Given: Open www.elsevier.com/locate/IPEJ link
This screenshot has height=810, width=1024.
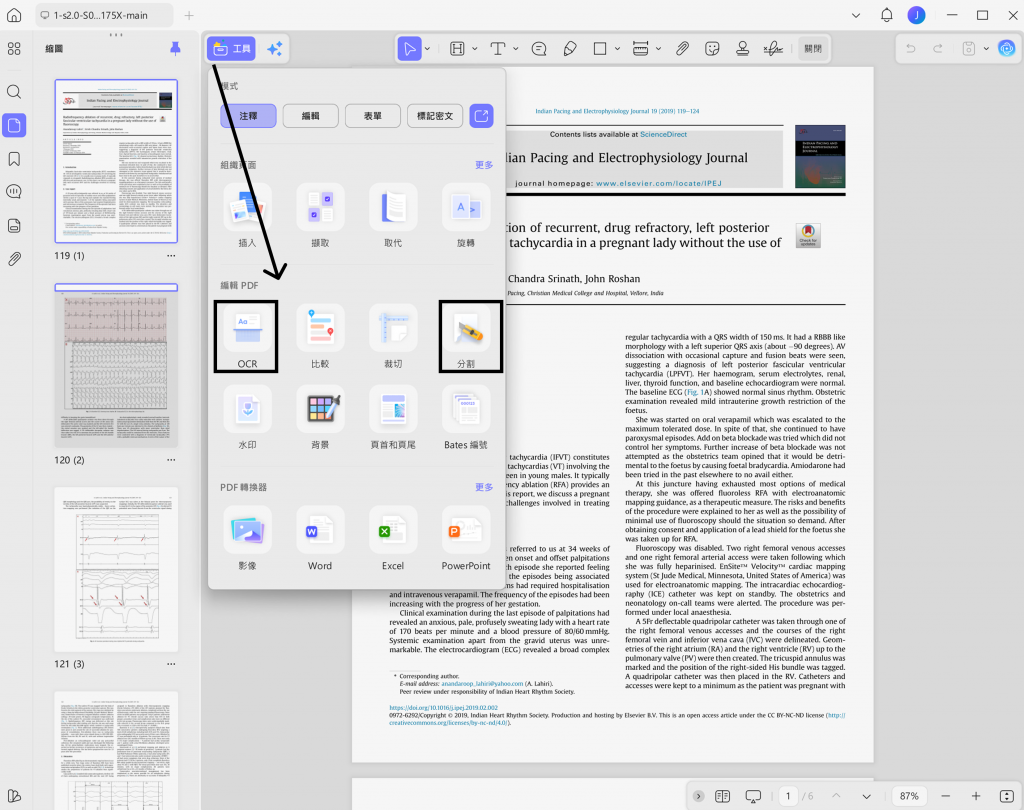Looking at the screenshot, I should (658, 184).
